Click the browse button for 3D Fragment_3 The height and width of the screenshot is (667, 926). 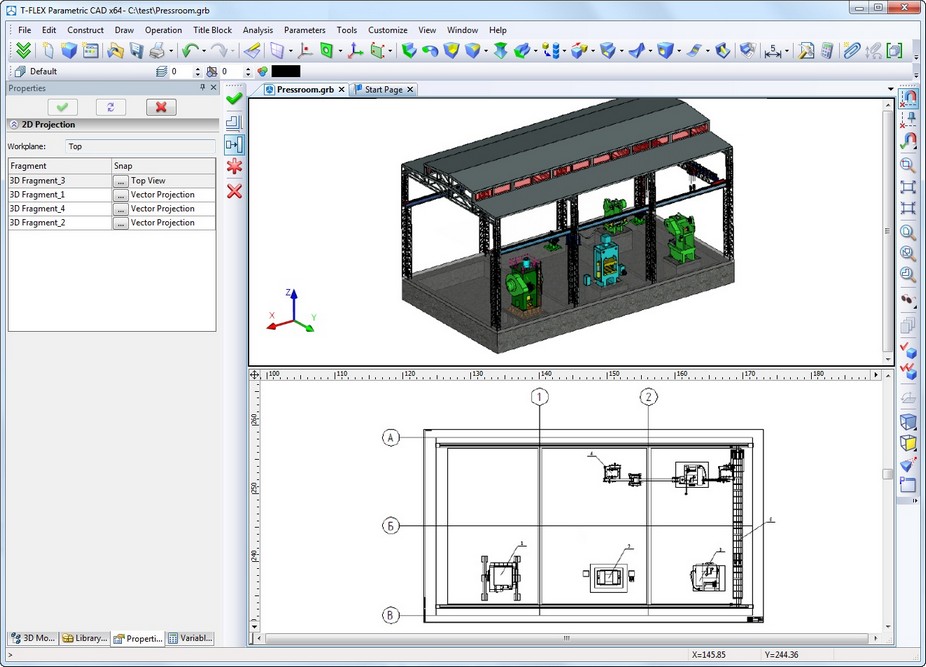click(120, 181)
